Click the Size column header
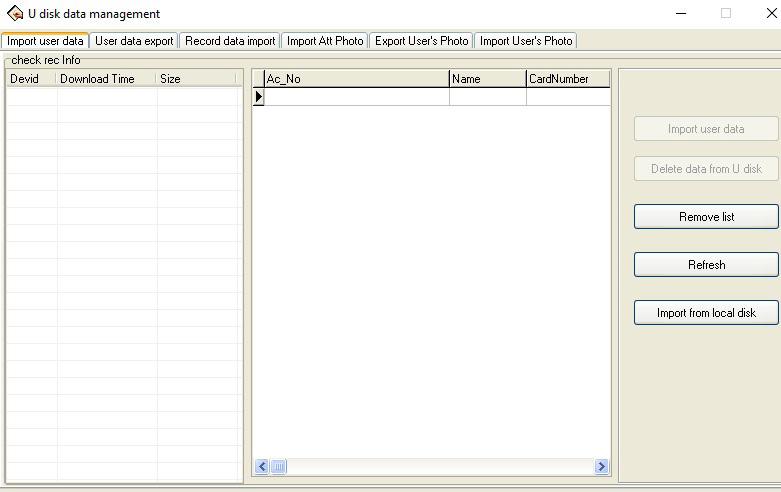Screen dimensions: 781x492 (x=196, y=79)
